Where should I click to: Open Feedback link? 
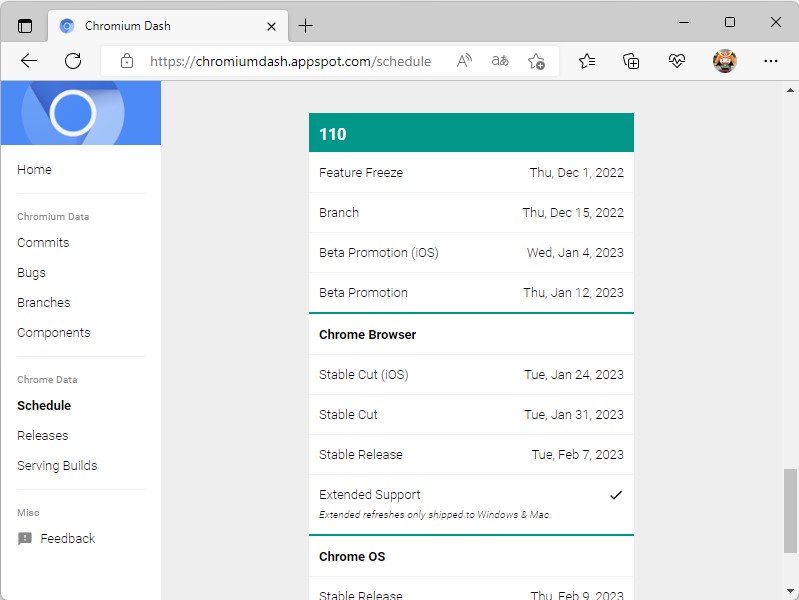point(68,538)
